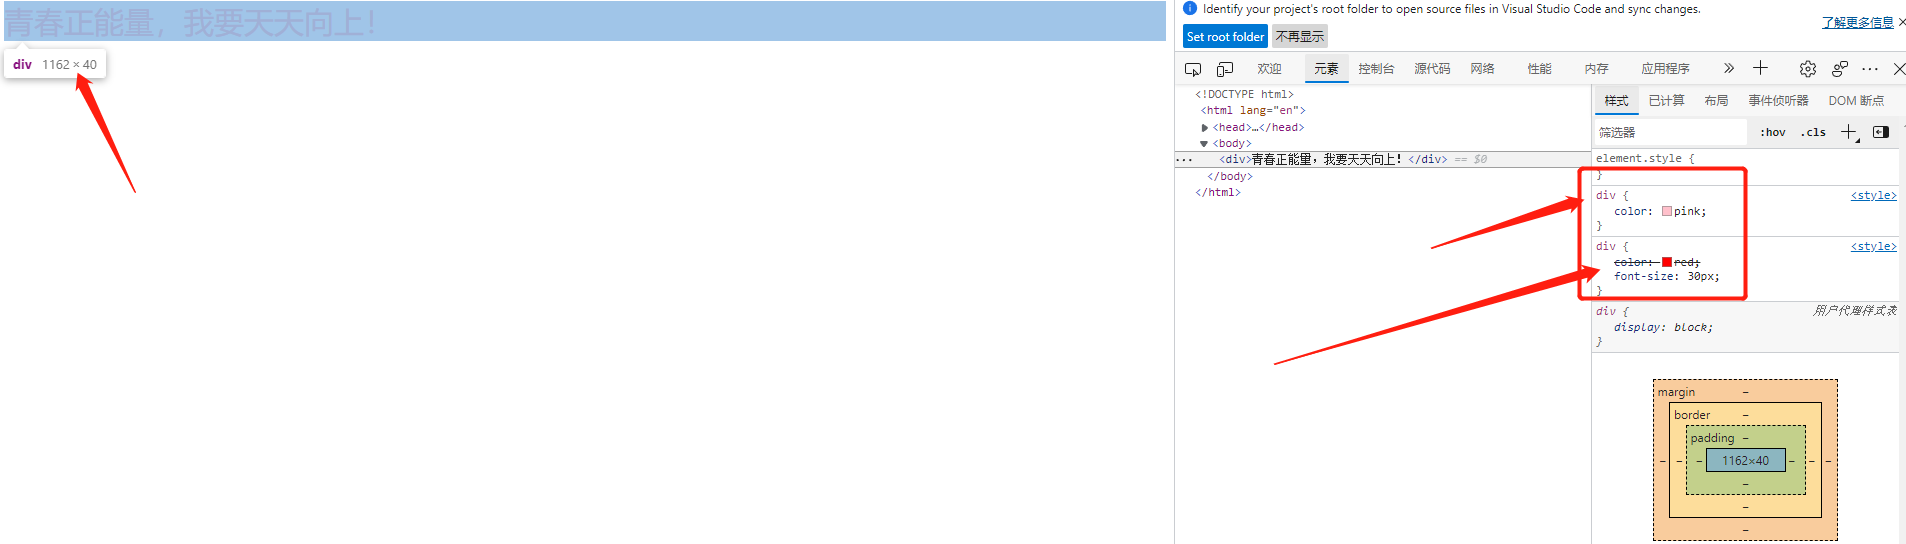Viewport: 1906px width, 544px height.
Task: Click the border label in box model
Action: tap(1692, 415)
